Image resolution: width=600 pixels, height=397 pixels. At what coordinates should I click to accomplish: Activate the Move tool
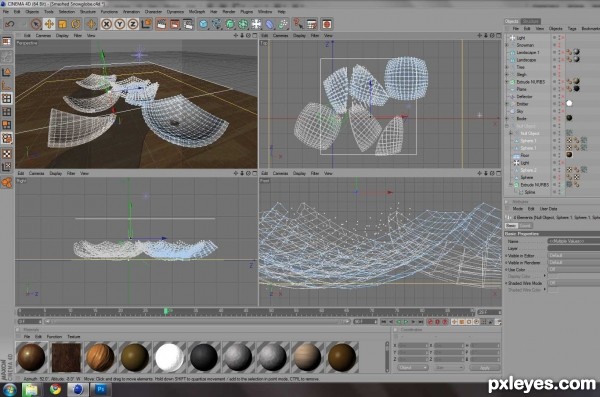pos(49,24)
